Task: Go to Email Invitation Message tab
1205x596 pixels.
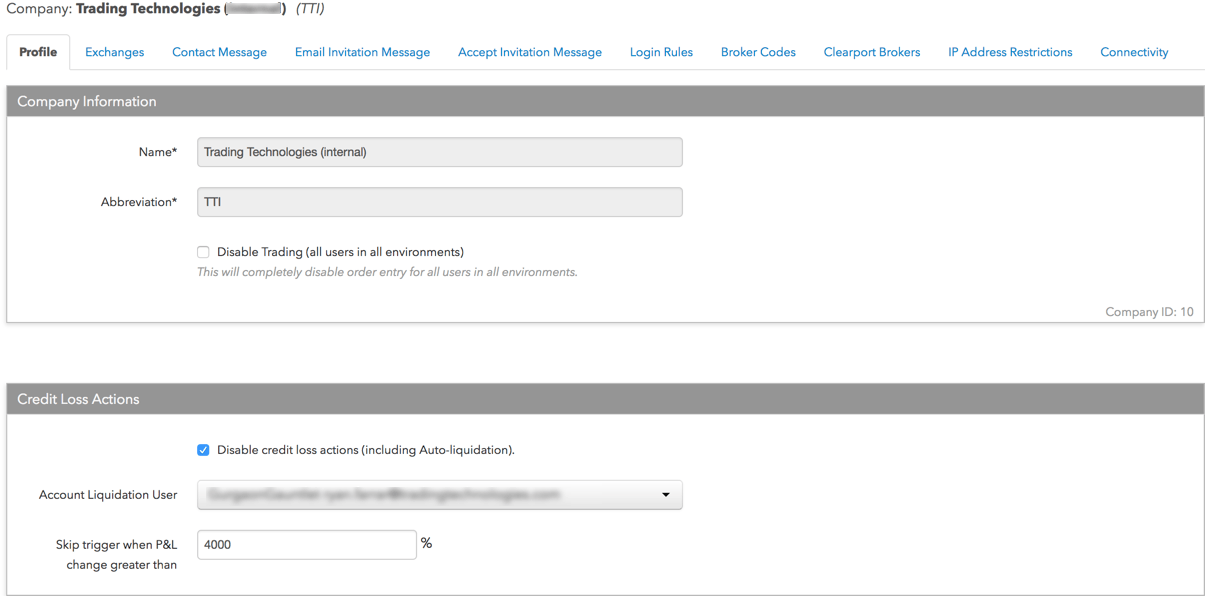Action: point(362,52)
